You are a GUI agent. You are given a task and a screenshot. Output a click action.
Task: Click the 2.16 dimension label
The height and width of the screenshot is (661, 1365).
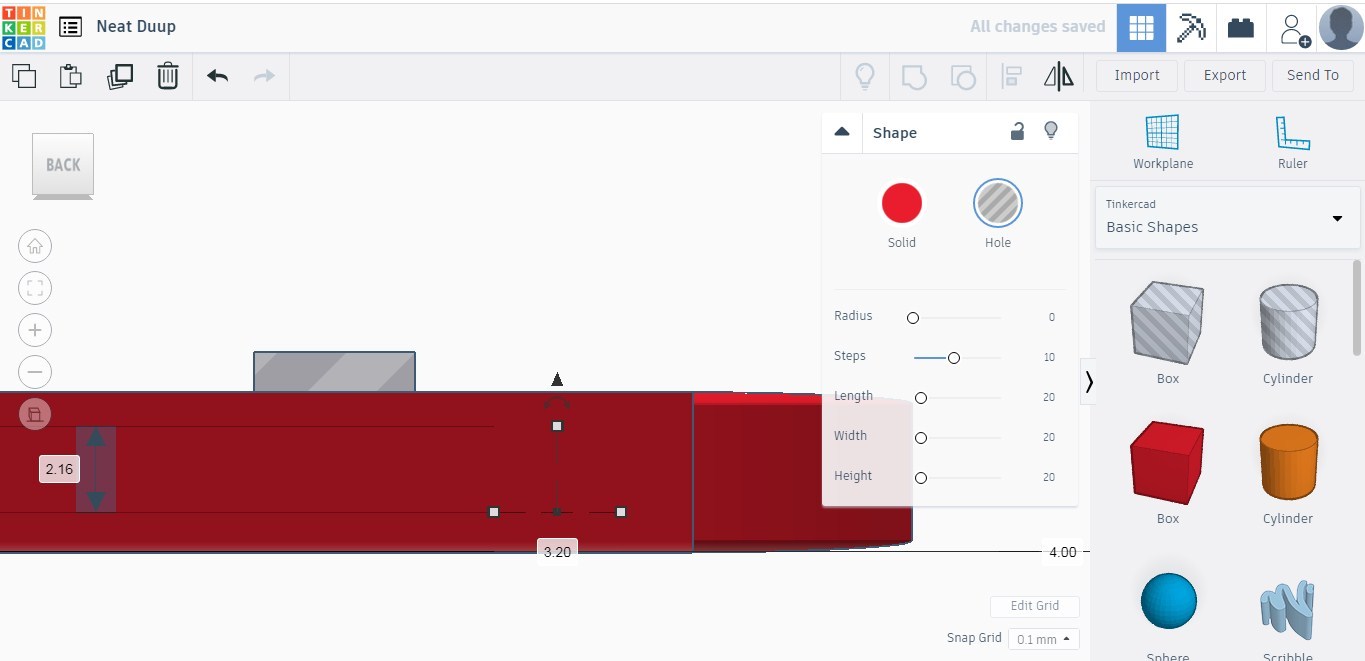pos(59,469)
